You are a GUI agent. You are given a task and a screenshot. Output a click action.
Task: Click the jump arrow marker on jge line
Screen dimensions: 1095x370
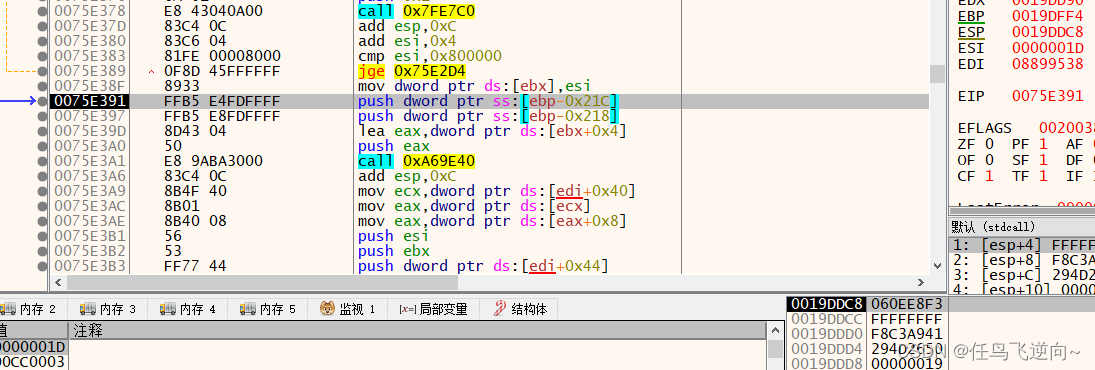tap(152, 71)
